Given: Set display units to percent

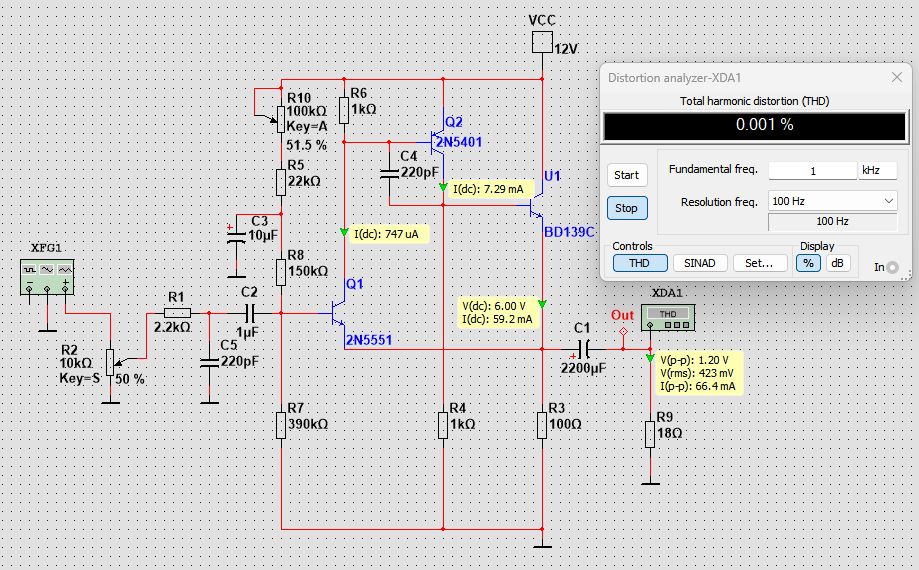Looking at the screenshot, I should click(808, 263).
